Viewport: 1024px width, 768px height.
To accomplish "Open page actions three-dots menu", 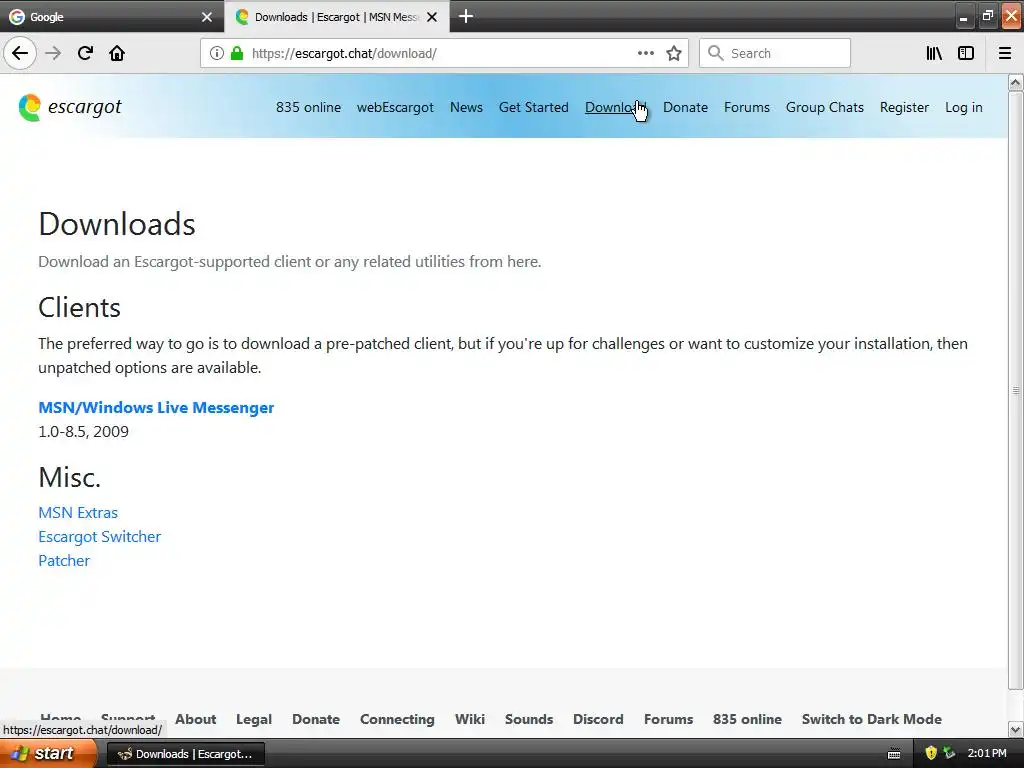I will click(x=645, y=53).
